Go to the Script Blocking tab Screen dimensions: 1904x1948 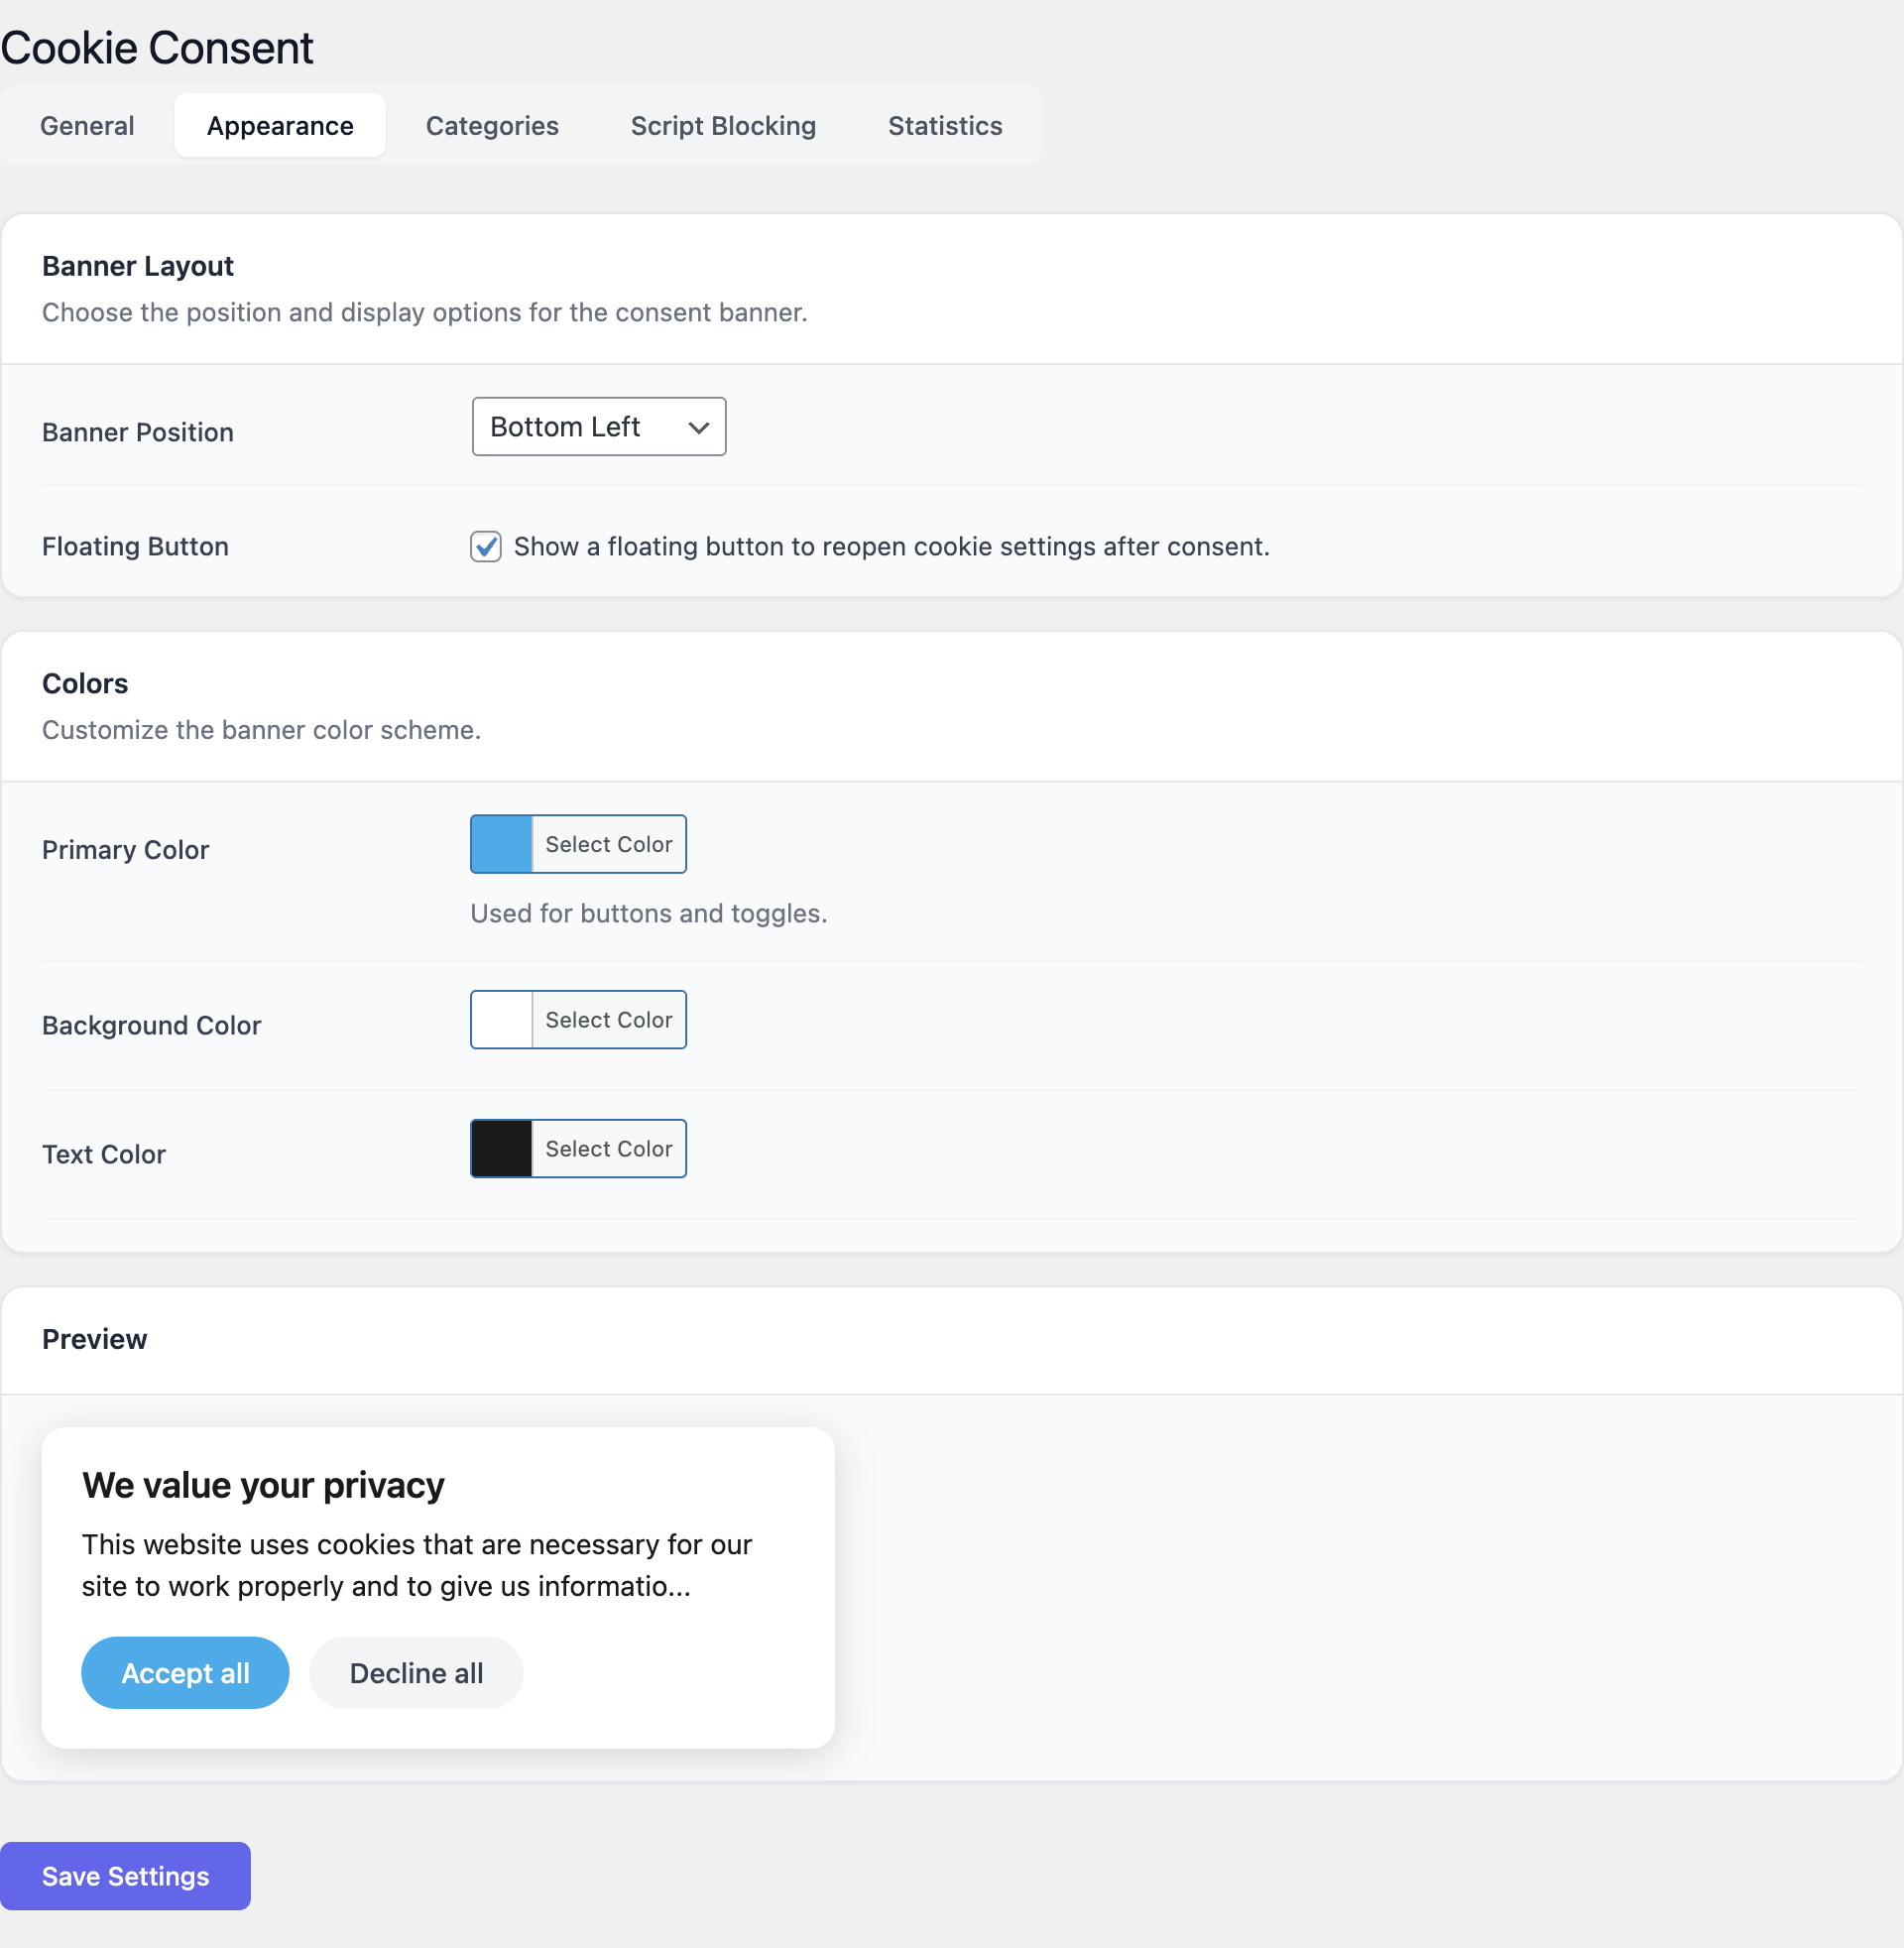pyautogui.click(x=723, y=126)
